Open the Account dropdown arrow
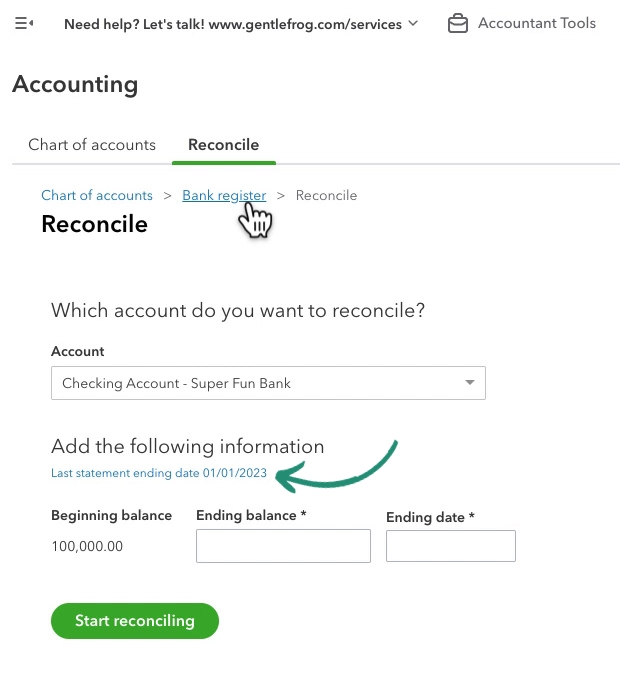Screen dimensions: 620x684 (469, 383)
